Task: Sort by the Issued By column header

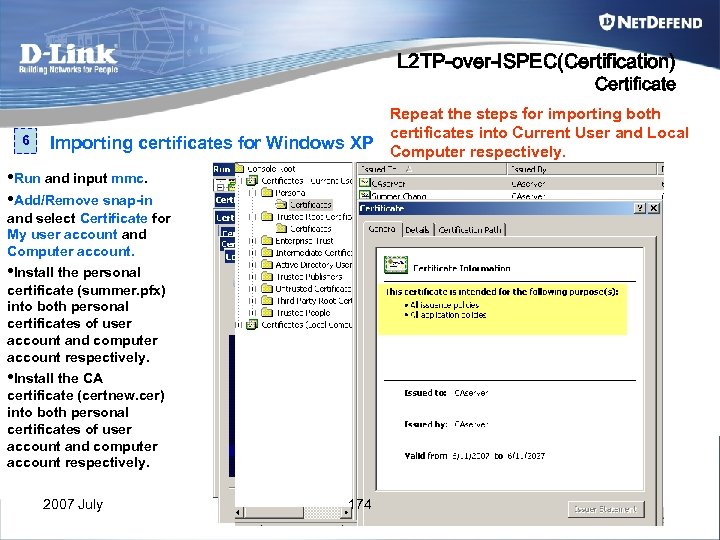Action: (582, 169)
